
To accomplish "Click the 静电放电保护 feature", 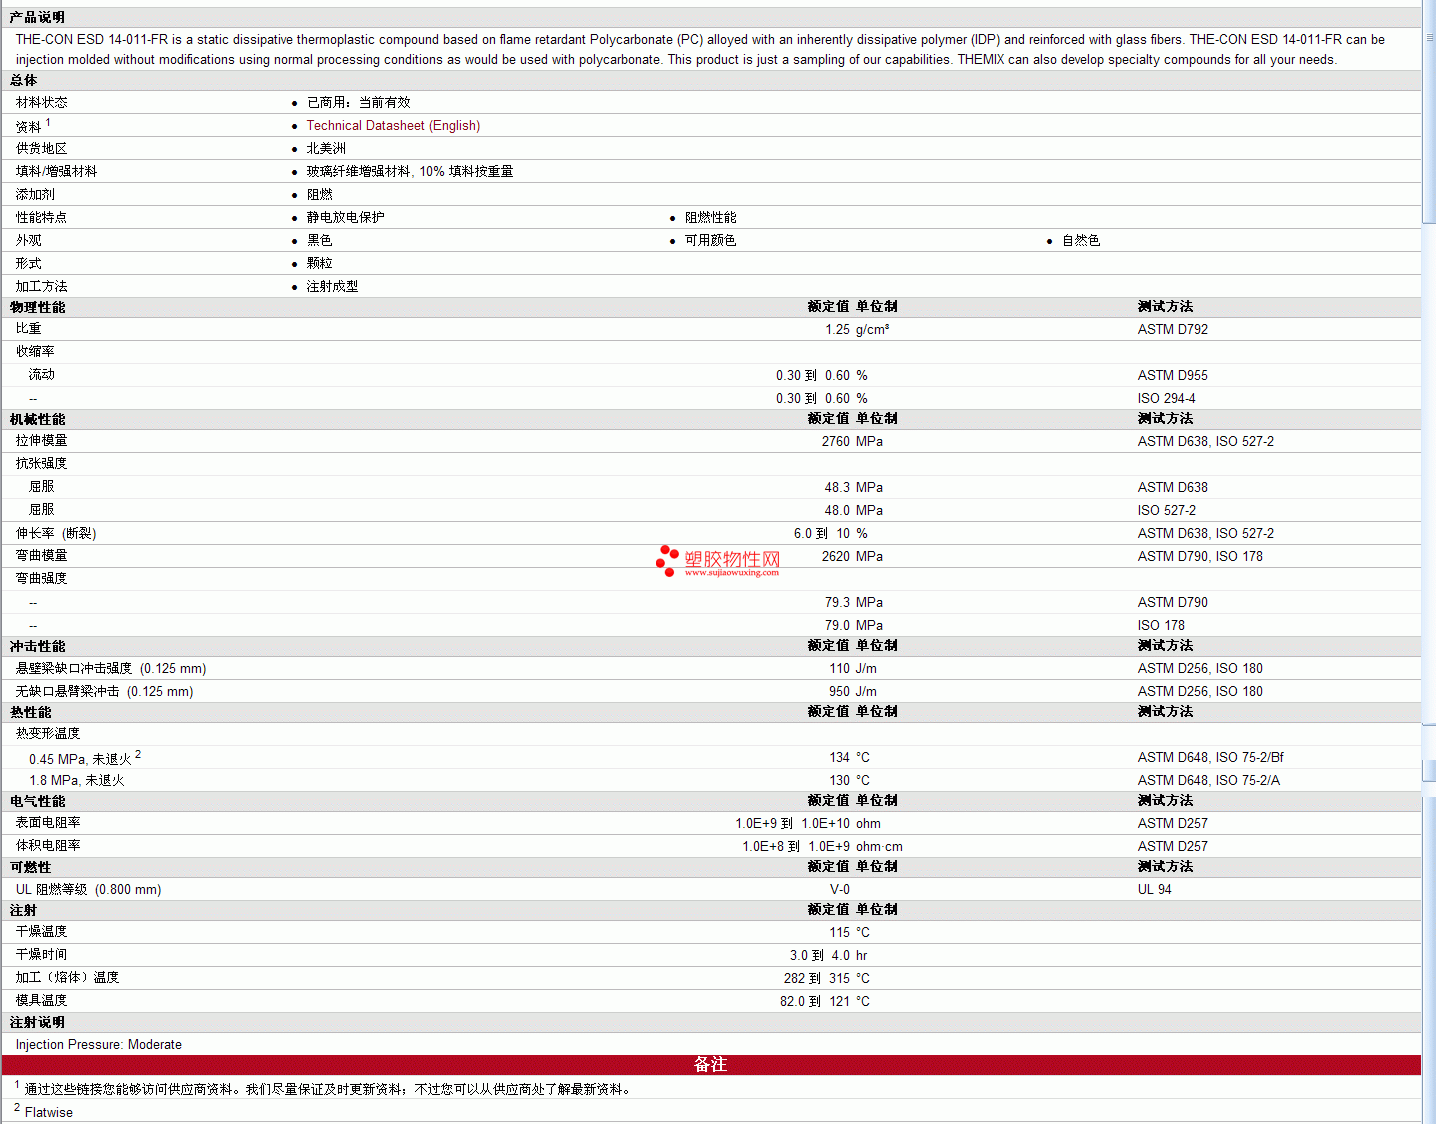I will click(x=345, y=217).
